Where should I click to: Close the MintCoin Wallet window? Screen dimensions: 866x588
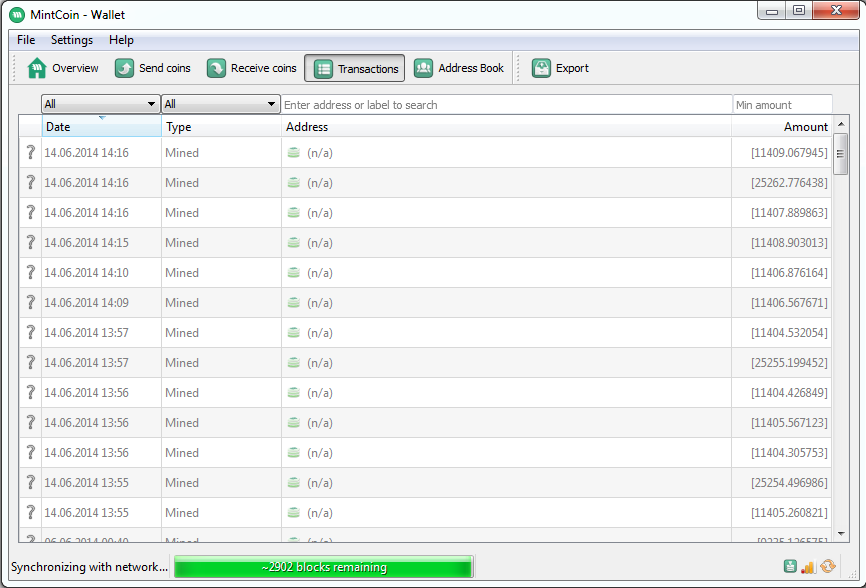click(836, 10)
